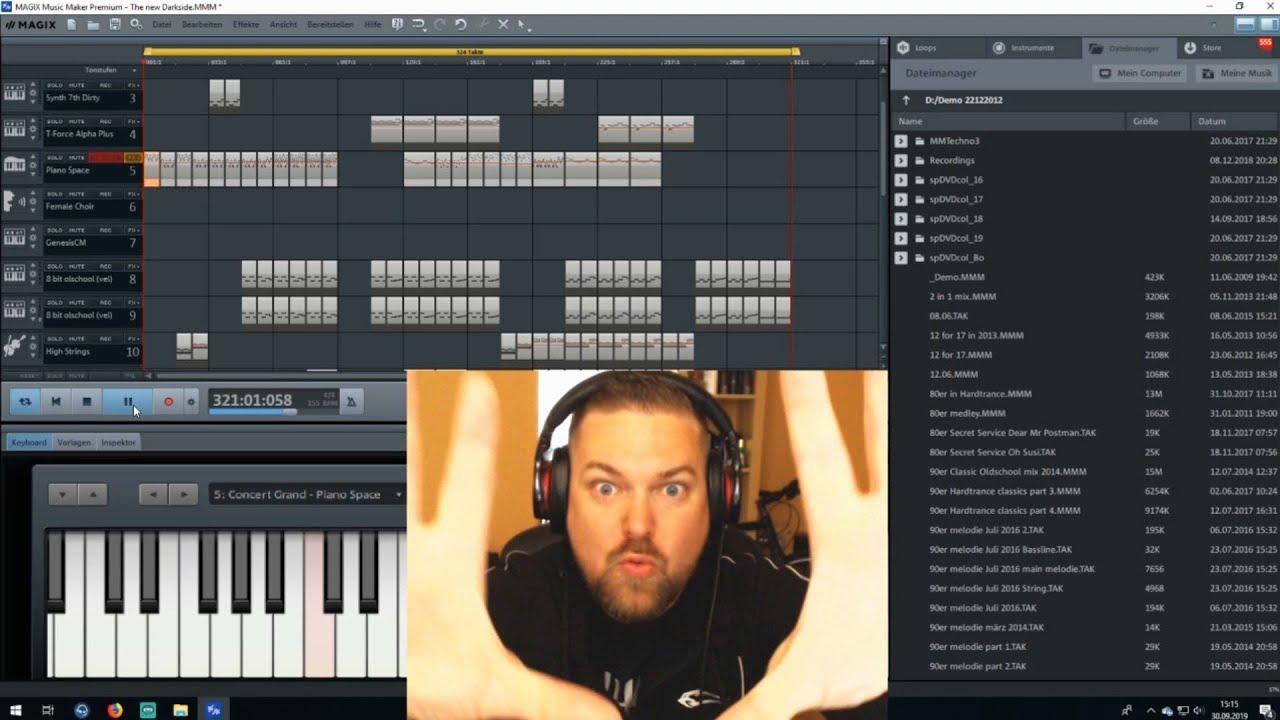Select the mouse mode pointer tool
Viewport: 1280px width, 720px height.
pyautogui.click(x=523, y=24)
